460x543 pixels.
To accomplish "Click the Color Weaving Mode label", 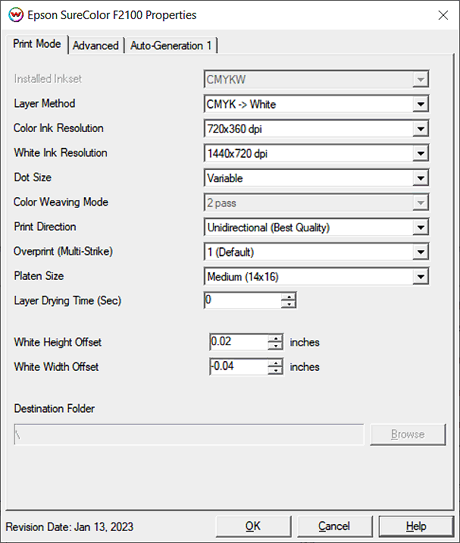I will point(61,202).
